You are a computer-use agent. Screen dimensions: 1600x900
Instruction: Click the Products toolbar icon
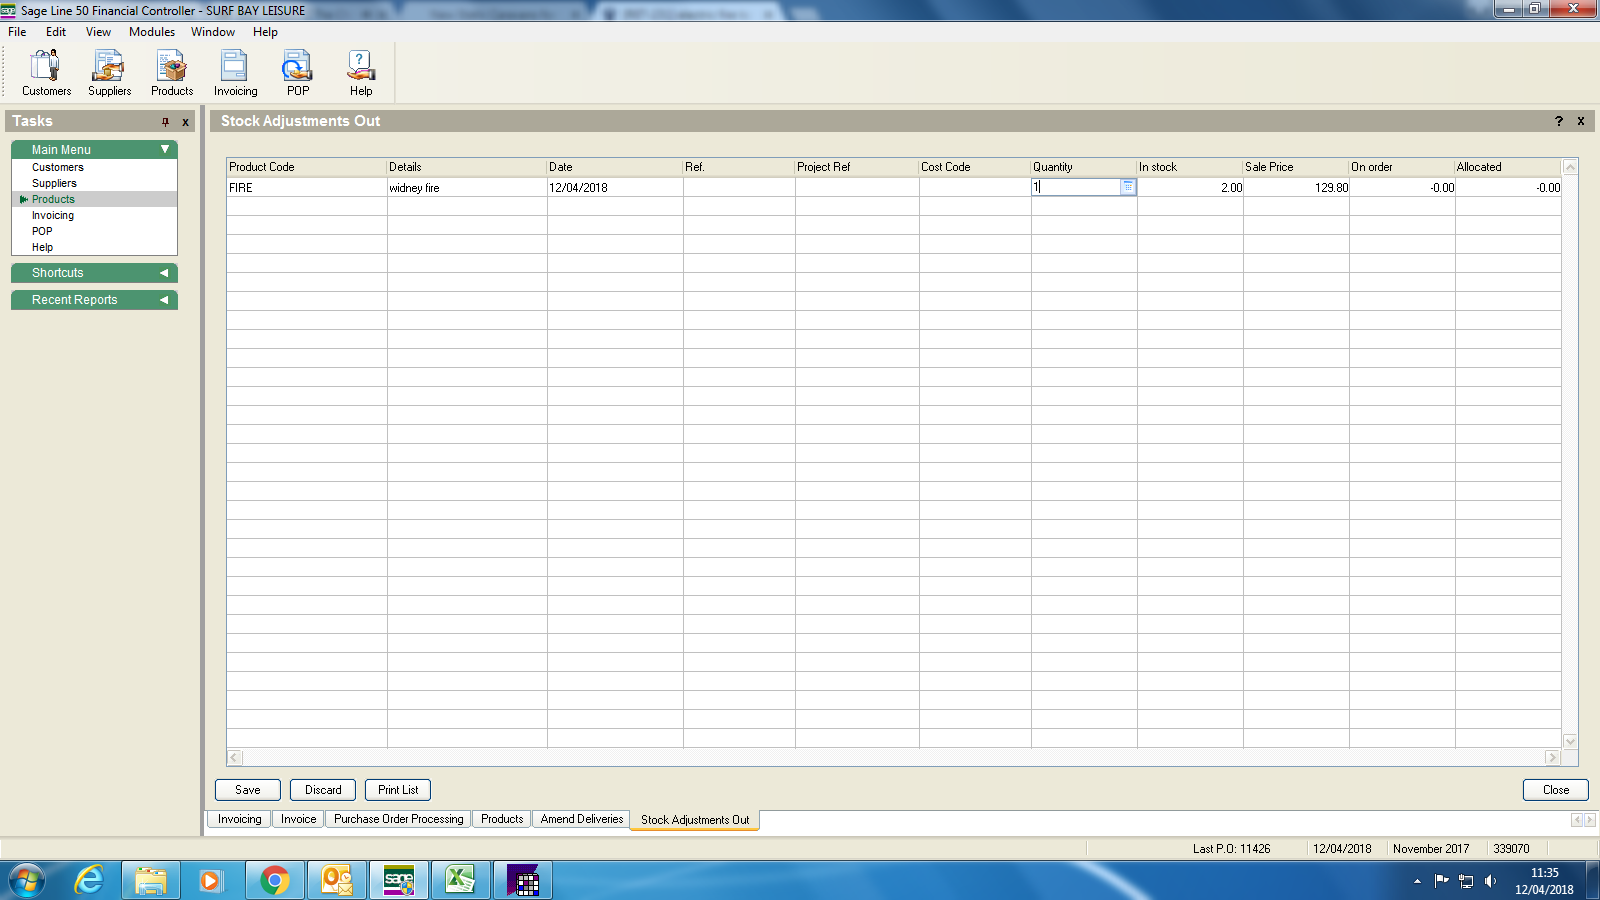(x=172, y=73)
